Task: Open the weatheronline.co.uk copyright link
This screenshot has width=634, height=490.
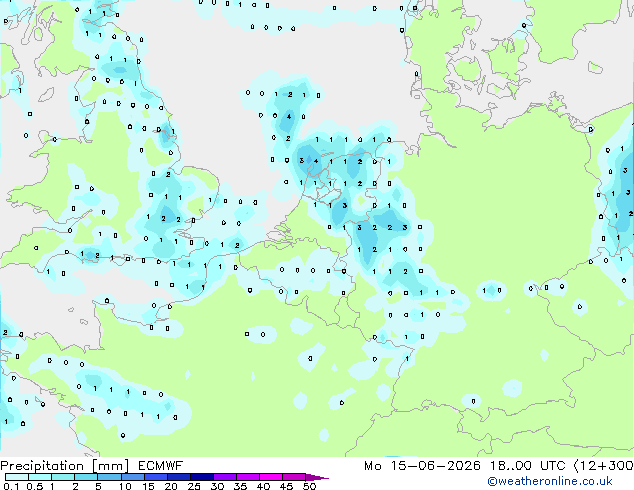Action: click(x=549, y=481)
